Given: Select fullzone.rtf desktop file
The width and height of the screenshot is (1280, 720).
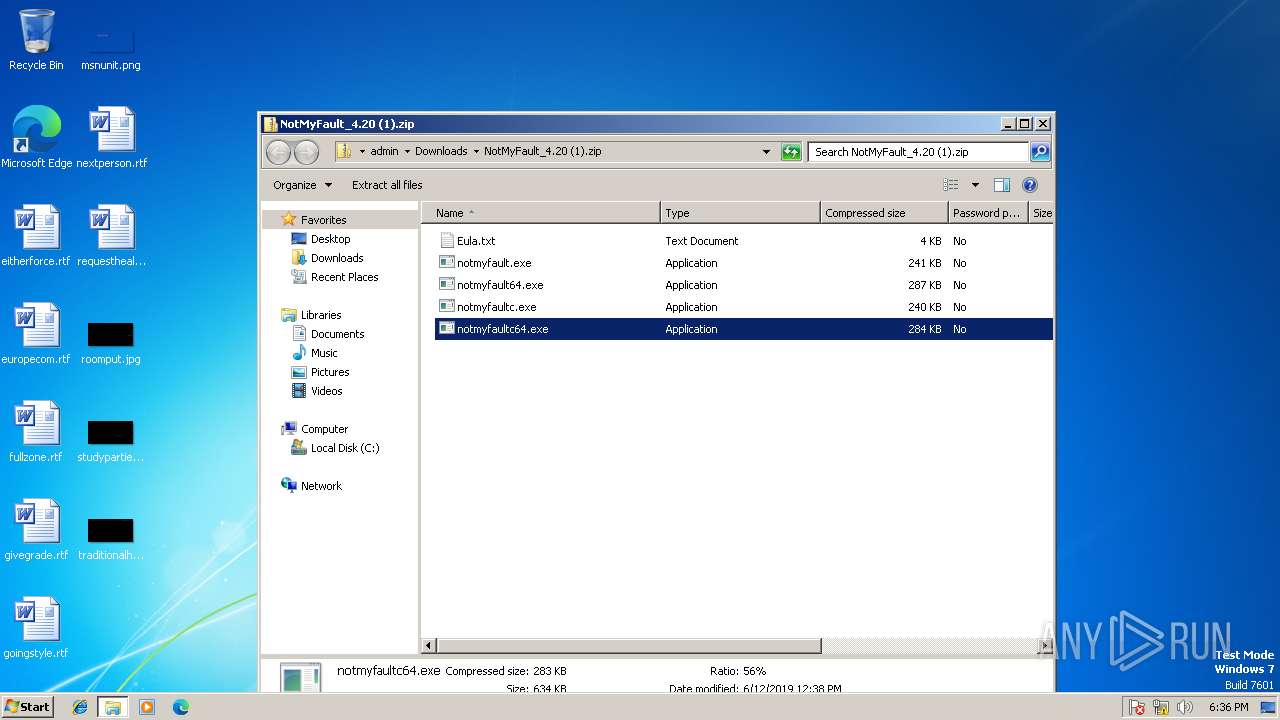Looking at the screenshot, I should (x=36, y=432).
